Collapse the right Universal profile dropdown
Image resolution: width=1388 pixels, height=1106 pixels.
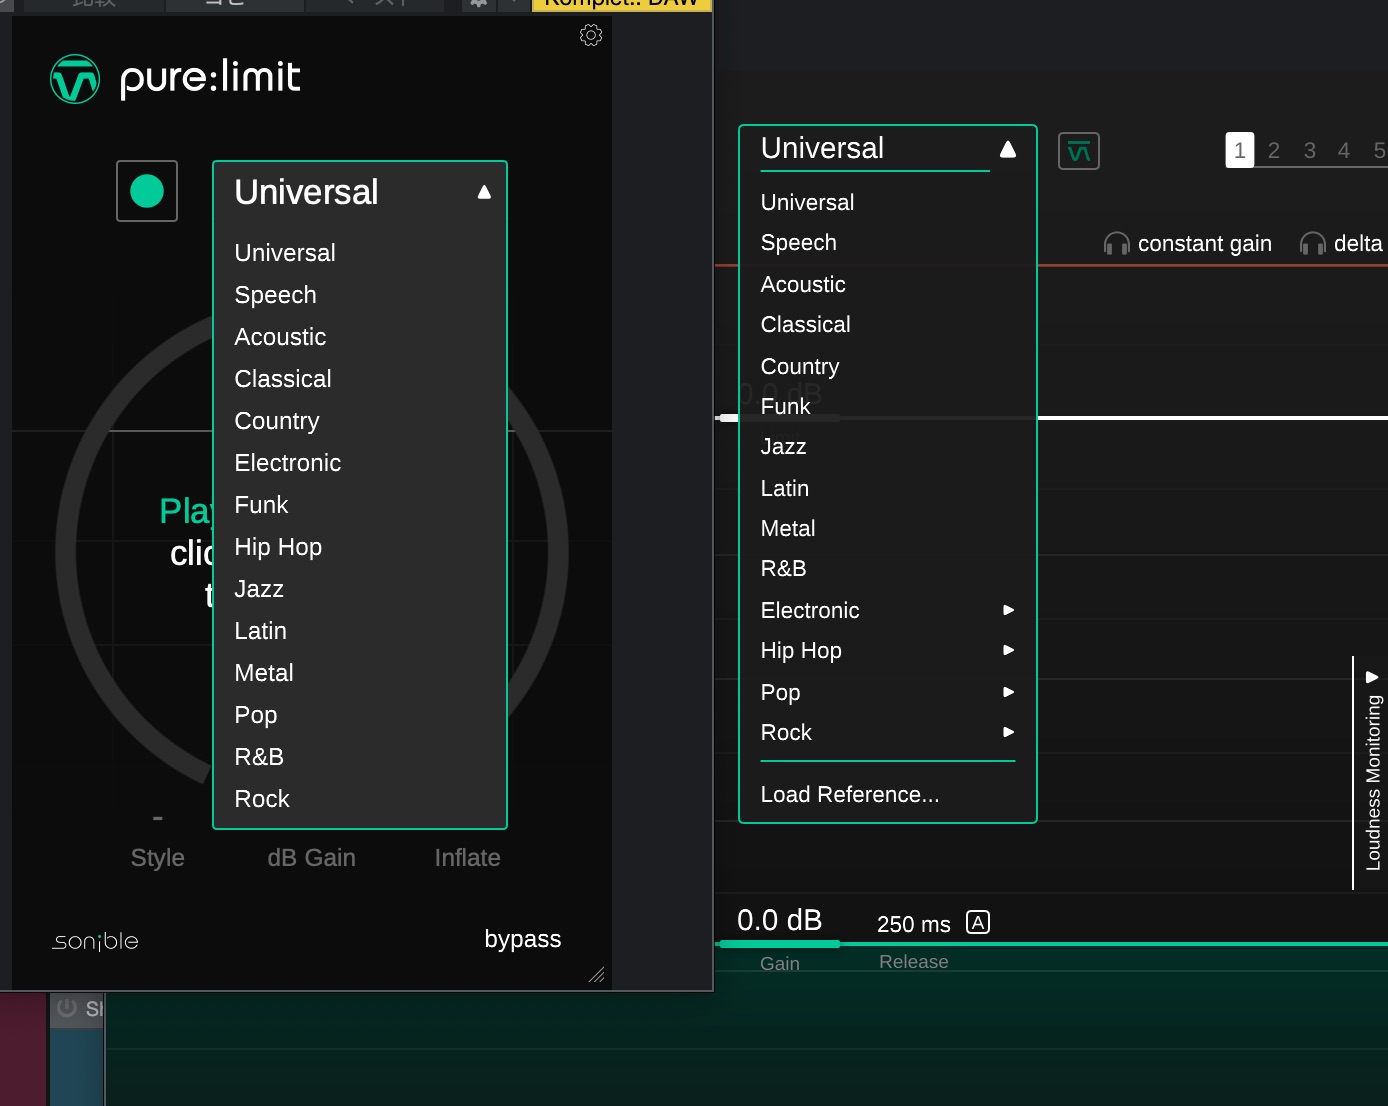pyautogui.click(x=1008, y=149)
